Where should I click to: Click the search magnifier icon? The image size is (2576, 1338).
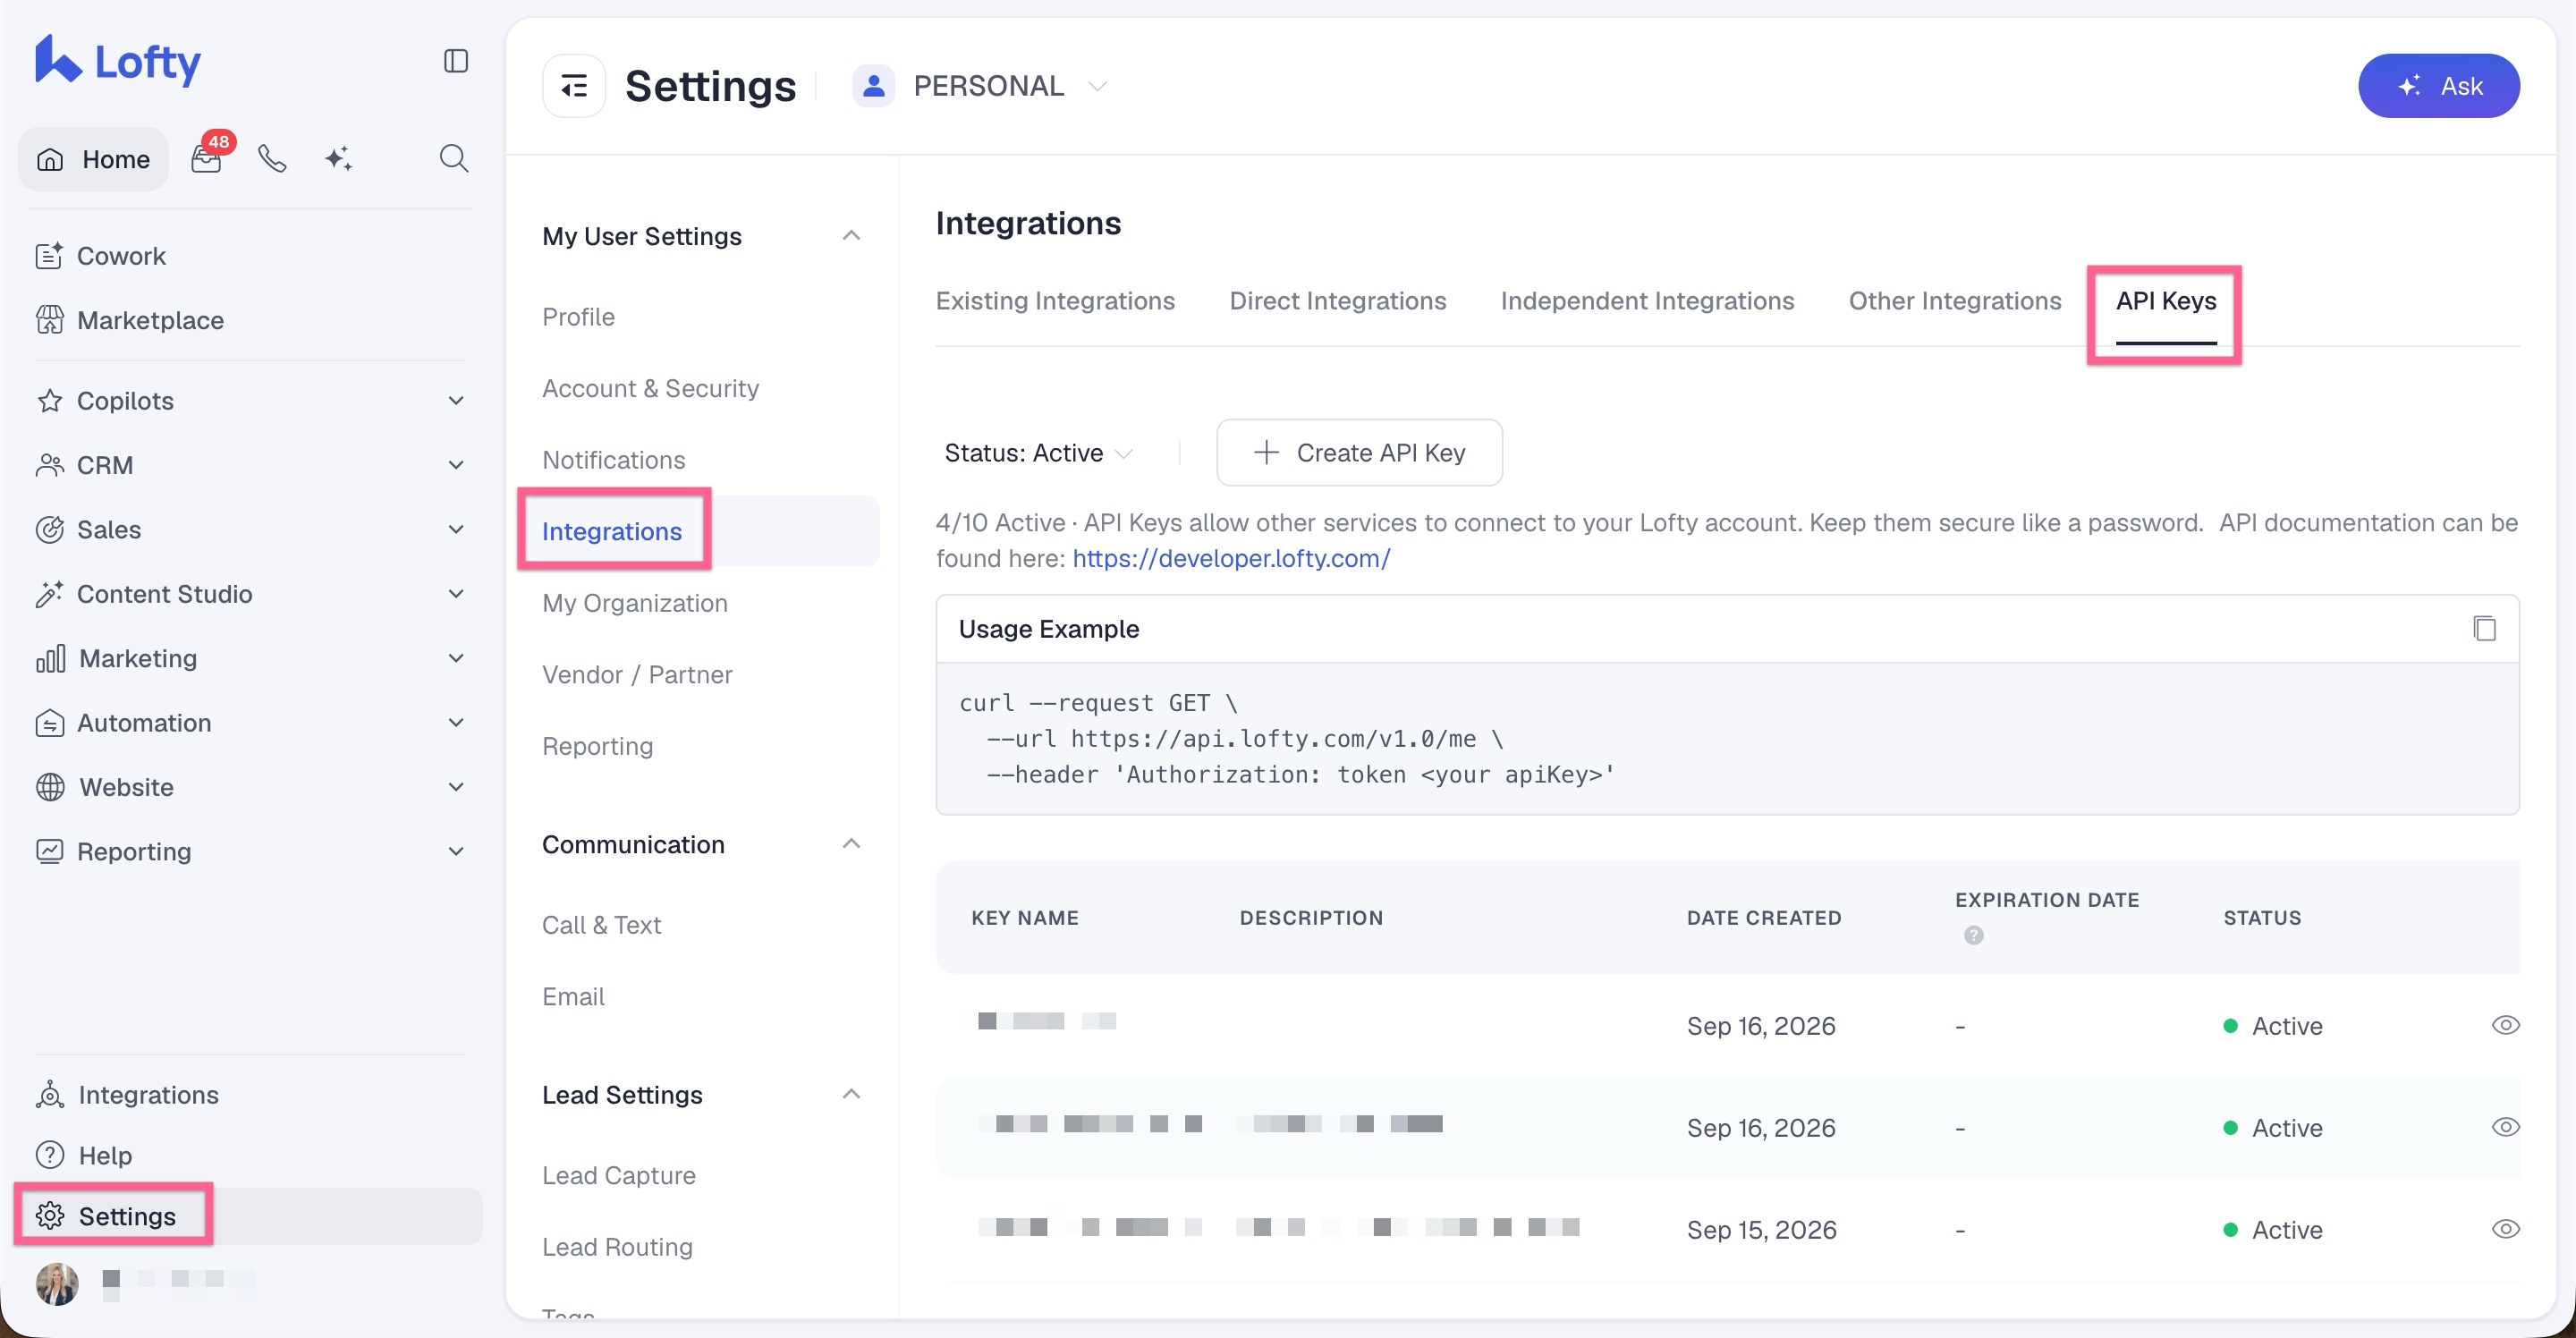coord(454,158)
